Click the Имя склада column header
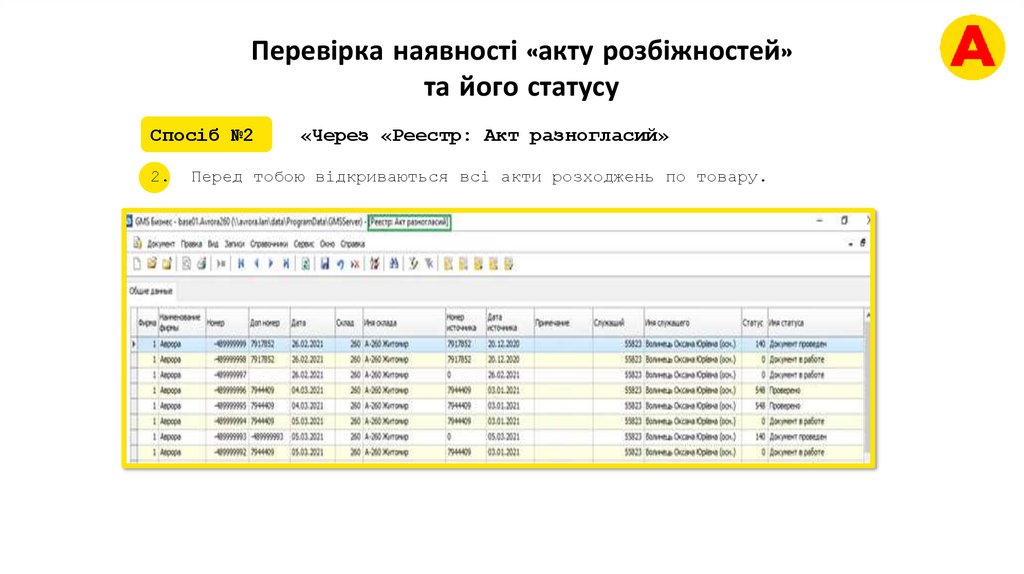This screenshot has width=1024, height=574. pyautogui.click(x=404, y=323)
